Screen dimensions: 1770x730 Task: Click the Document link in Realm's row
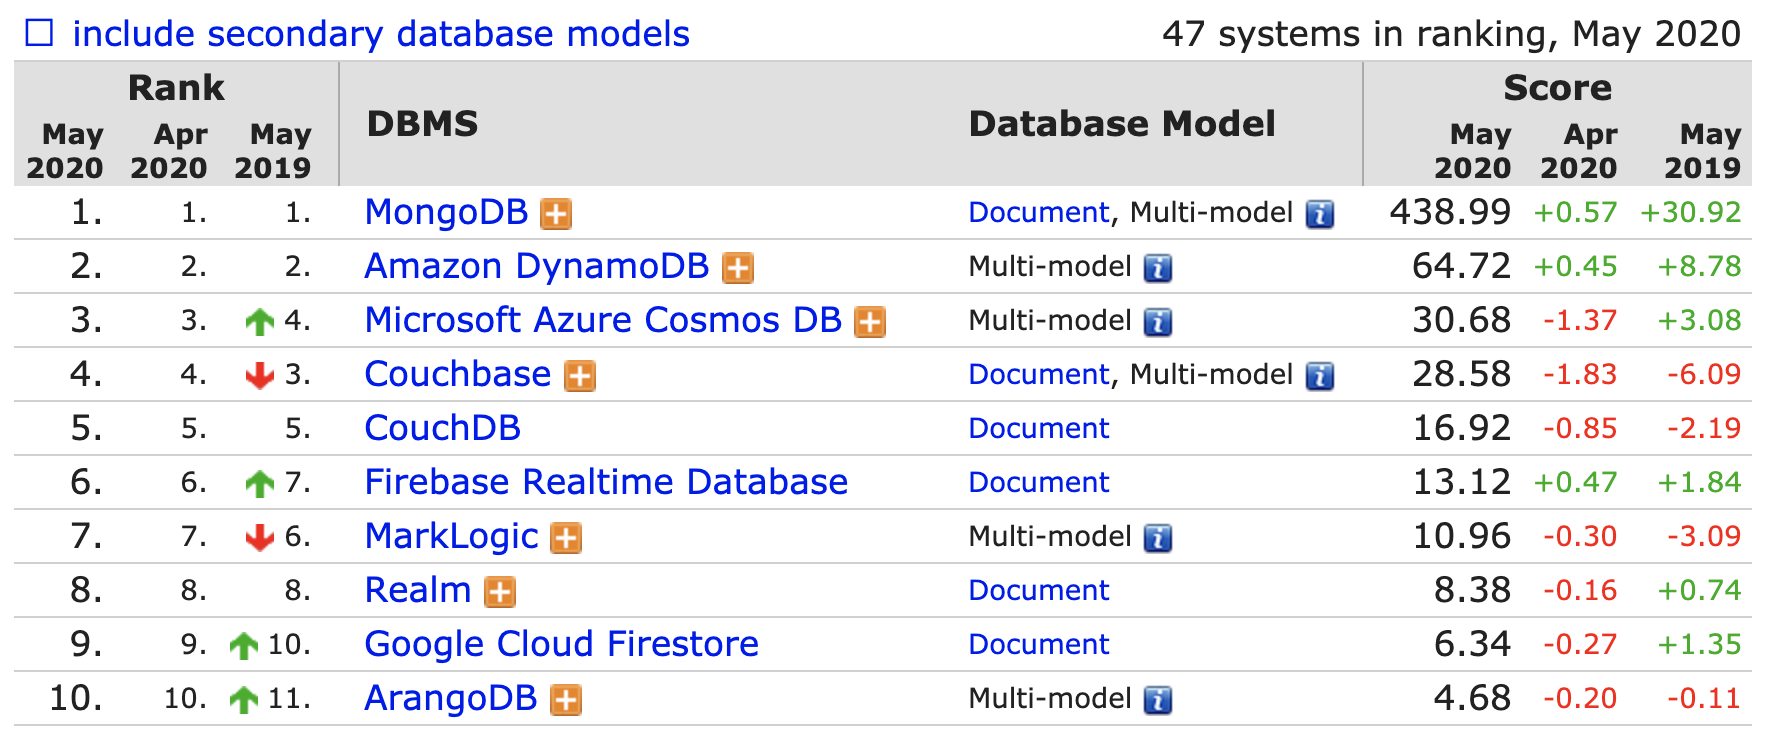[x=1038, y=591]
